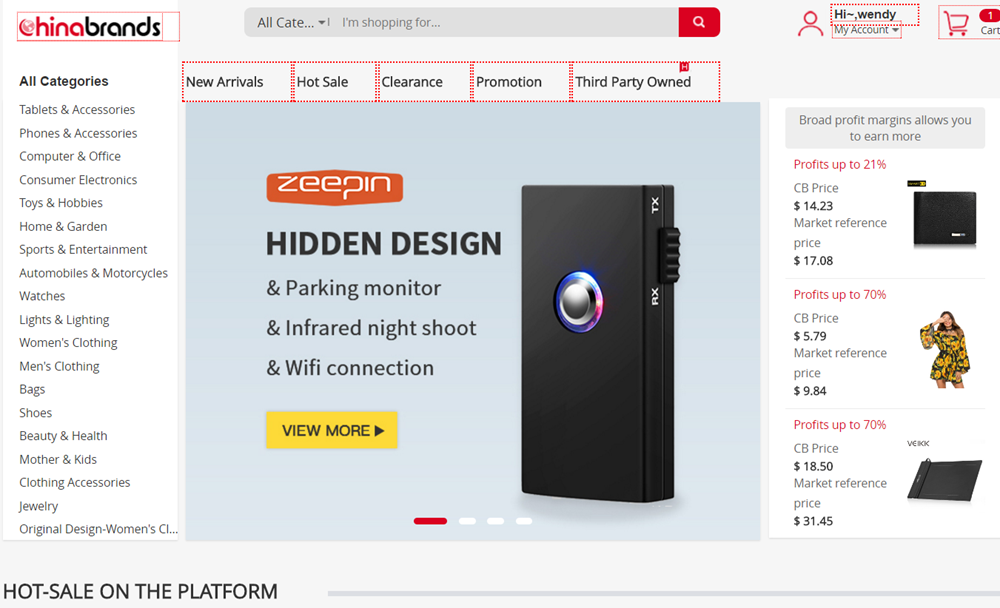Select the first red carousel indicator
This screenshot has height=608, width=1000.
click(x=430, y=521)
